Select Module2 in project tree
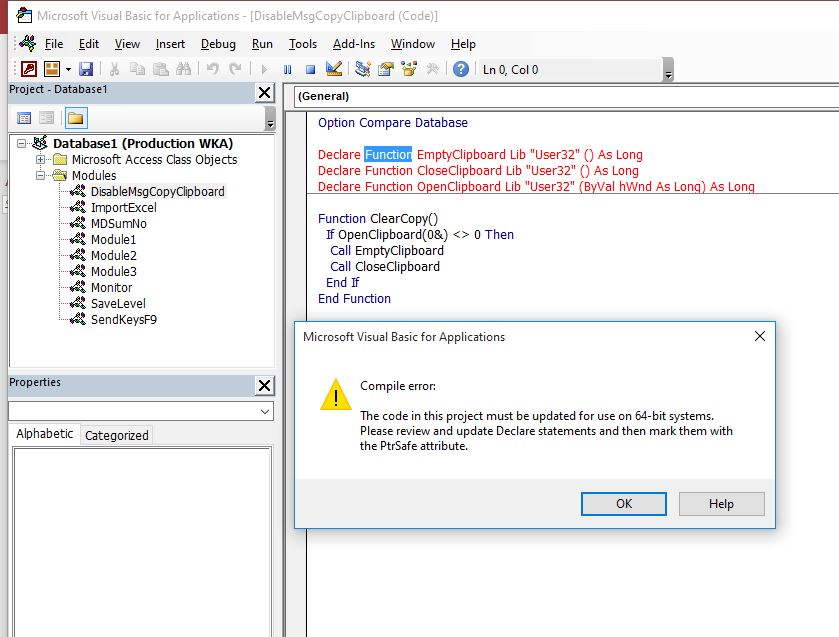Screen dimensions: 839x637 113,255
